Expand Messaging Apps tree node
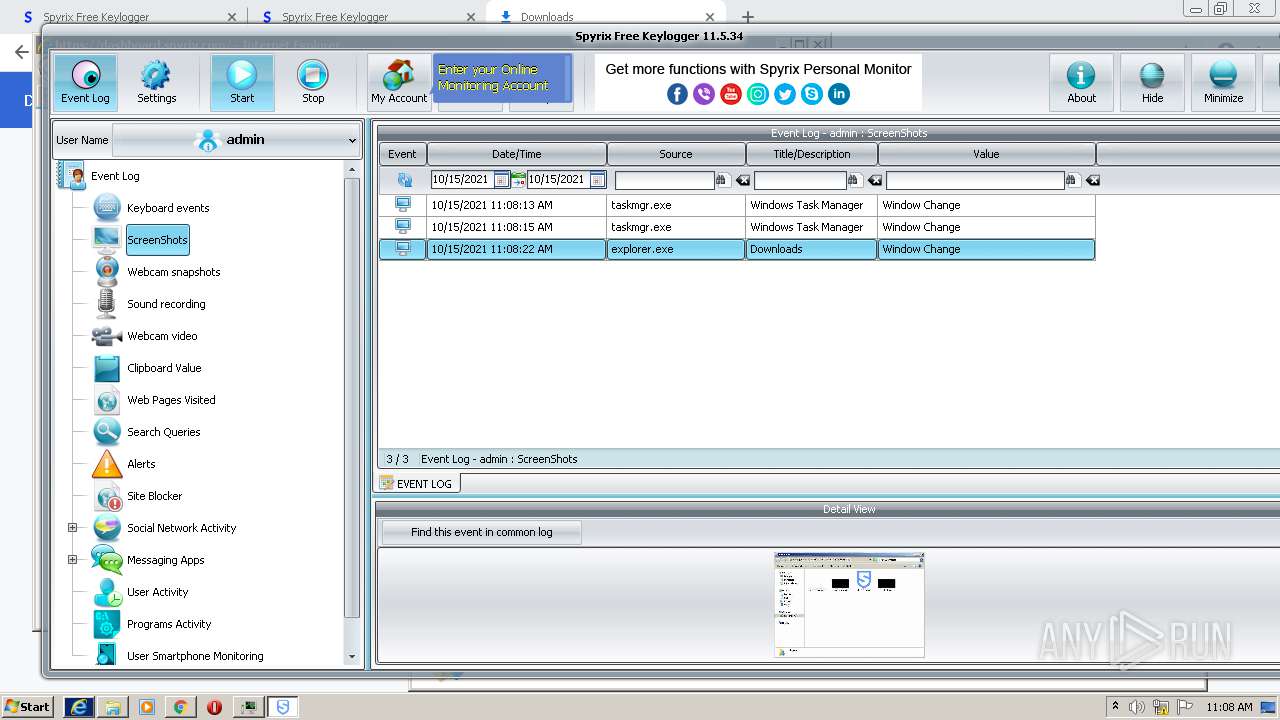The image size is (1280, 720). pyautogui.click(x=72, y=560)
